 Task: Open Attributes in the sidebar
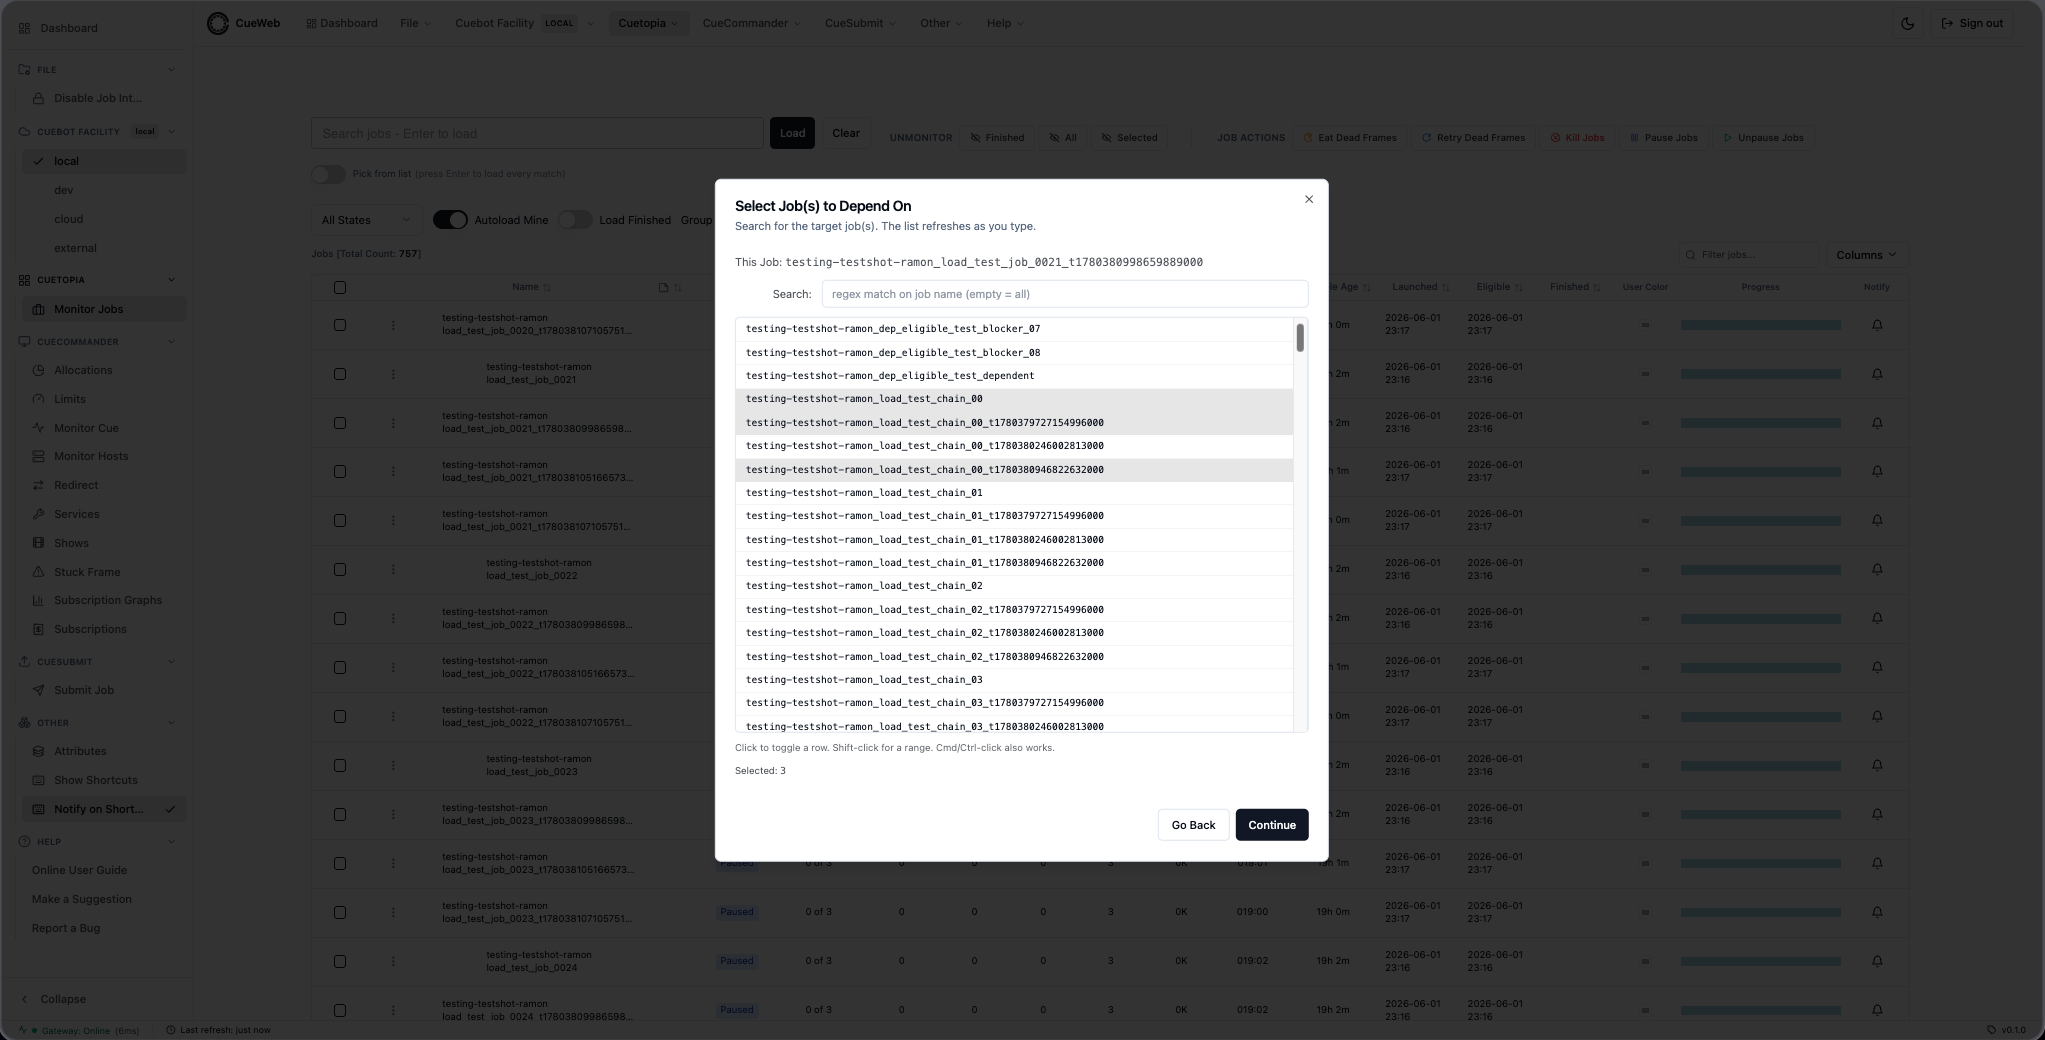(x=80, y=751)
